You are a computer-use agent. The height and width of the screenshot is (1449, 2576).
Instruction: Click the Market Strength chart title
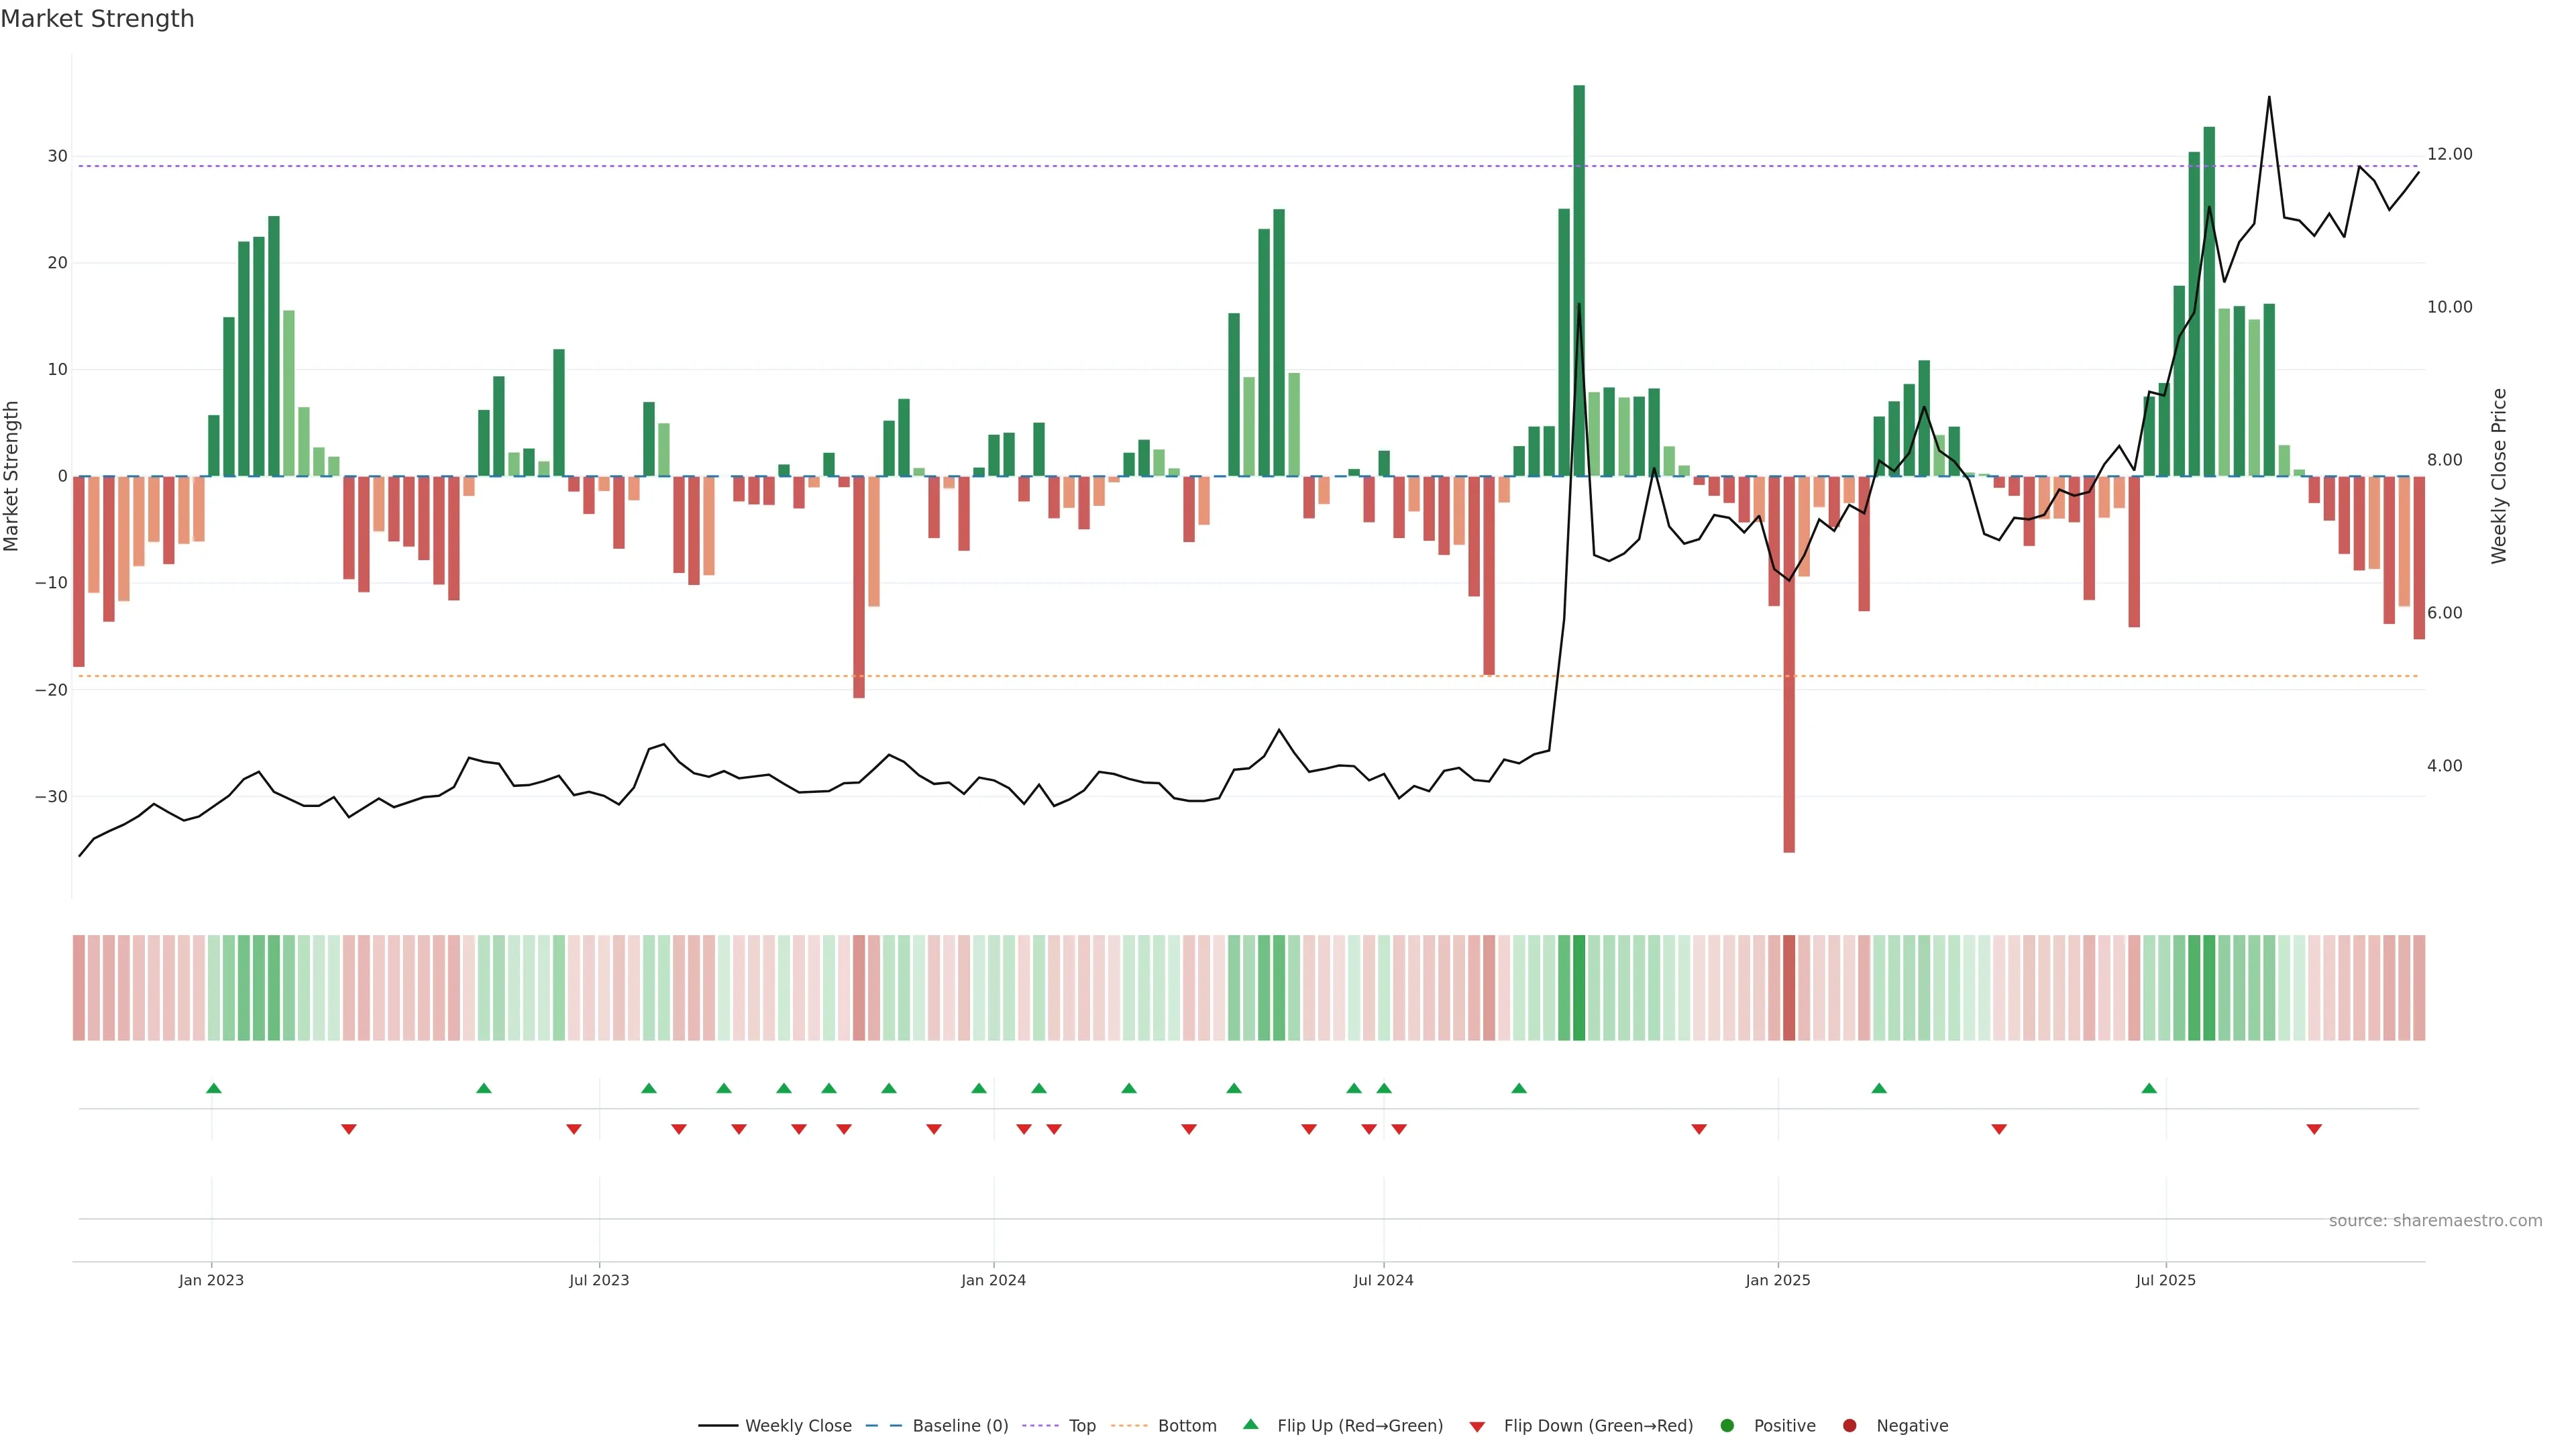click(97, 18)
